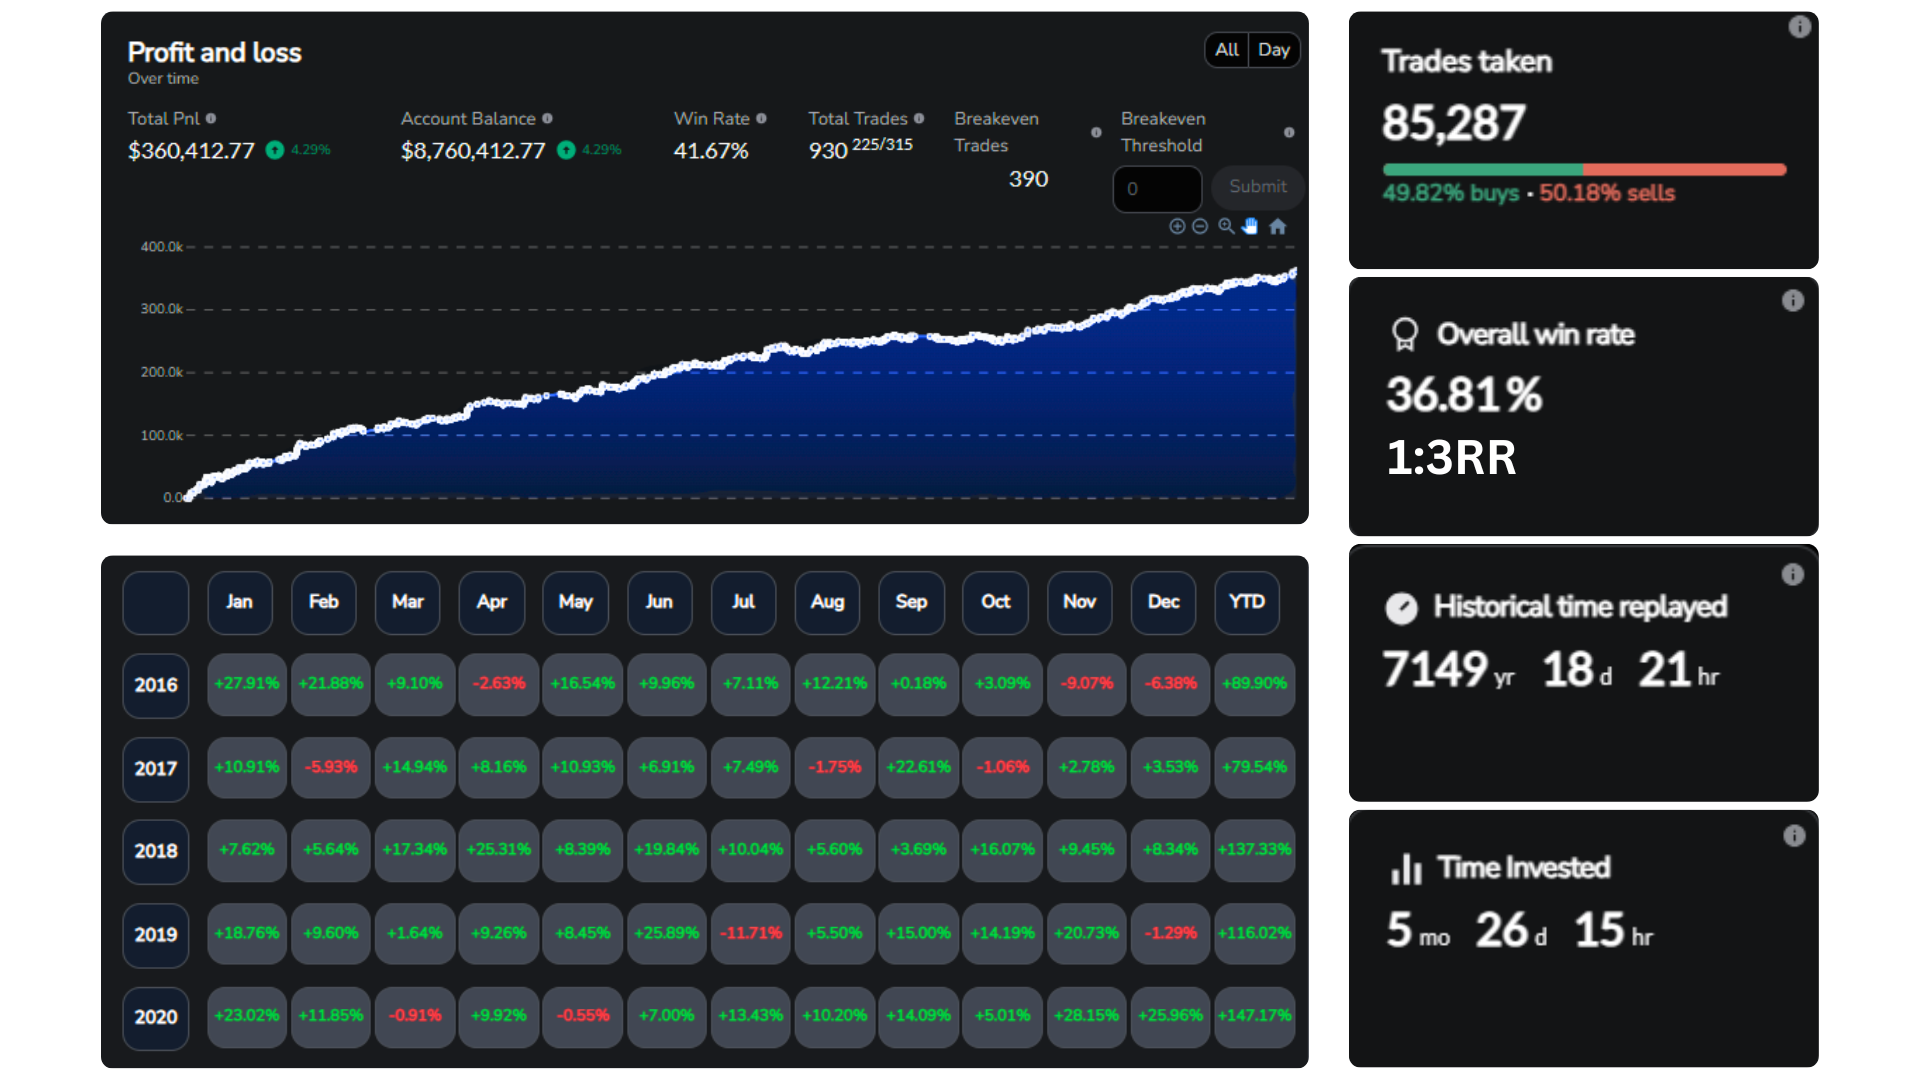Click info icon beside Total Pnl
Image resolution: width=1920 pixels, height=1080 pixels.
211,118
